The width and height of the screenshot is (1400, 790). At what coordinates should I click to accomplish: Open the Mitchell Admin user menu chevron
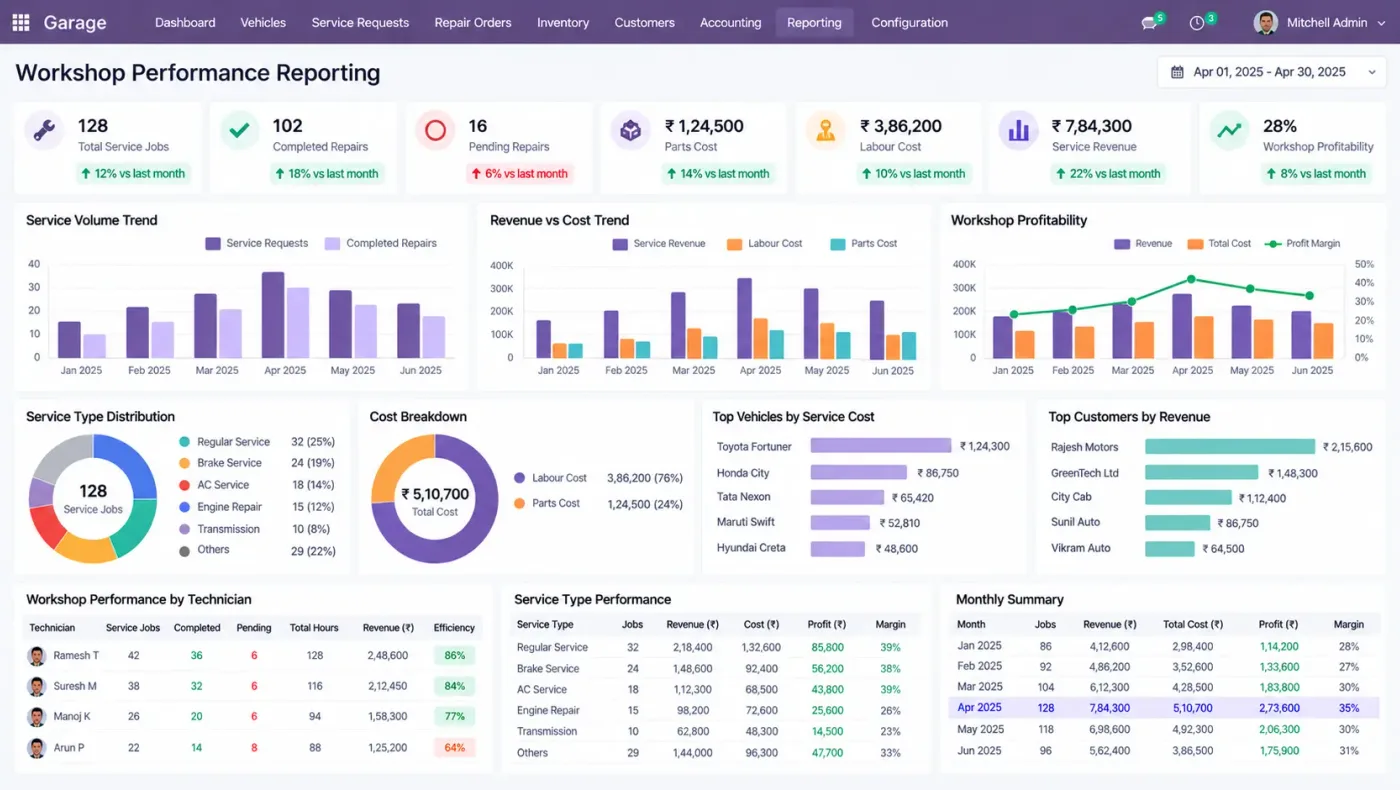pyautogui.click(x=1380, y=23)
